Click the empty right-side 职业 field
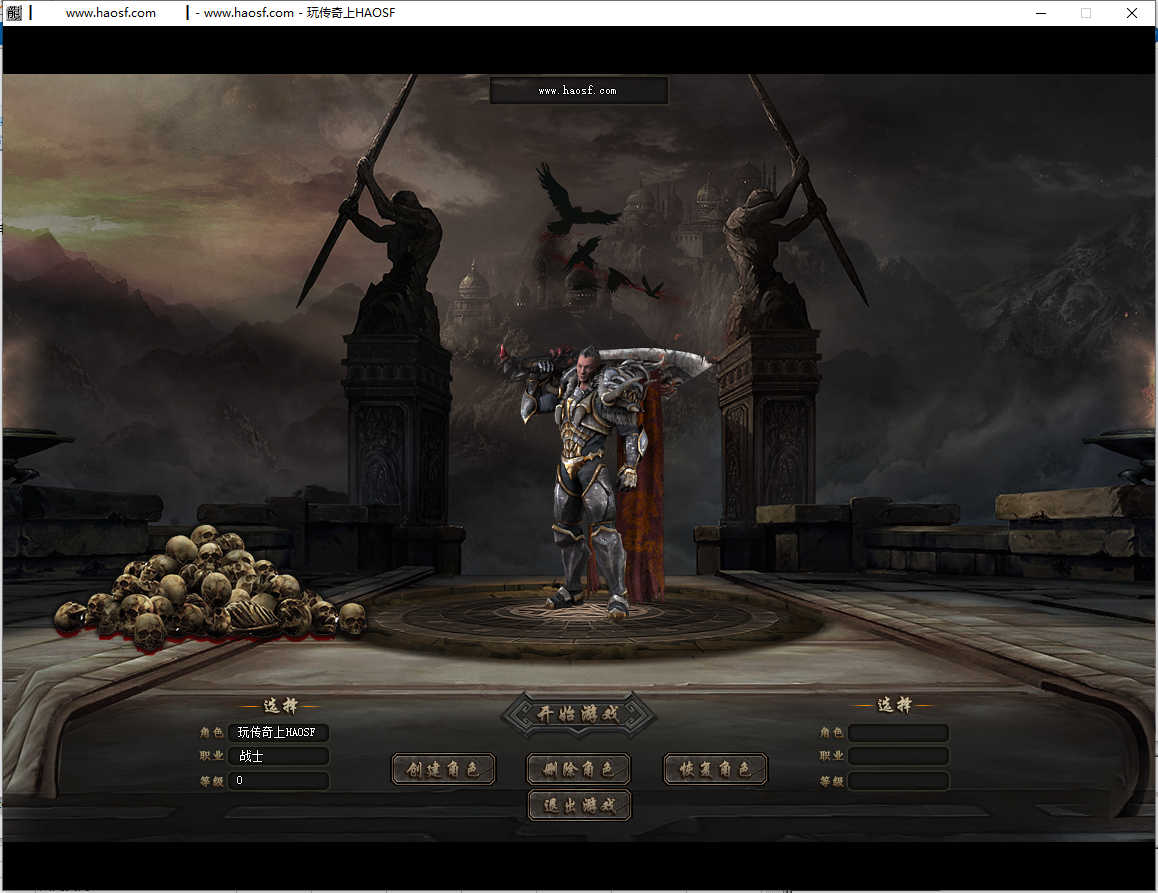The width and height of the screenshot is (1158, 893). 897,757
